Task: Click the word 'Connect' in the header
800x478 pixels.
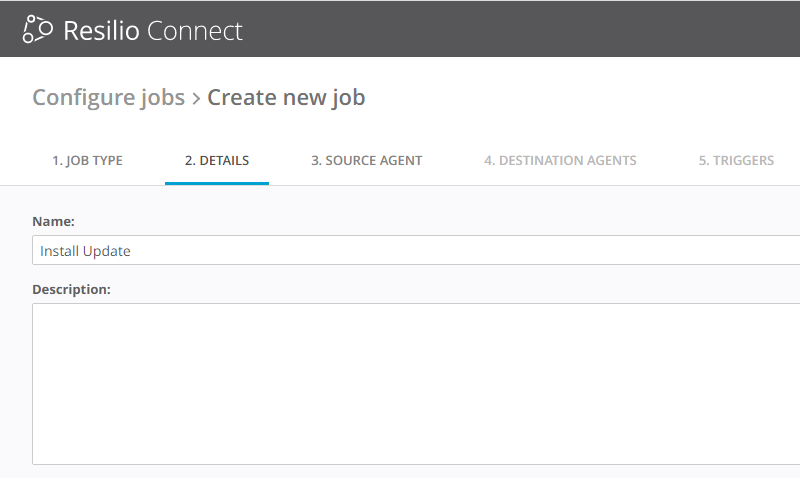Action: point(195,30)
